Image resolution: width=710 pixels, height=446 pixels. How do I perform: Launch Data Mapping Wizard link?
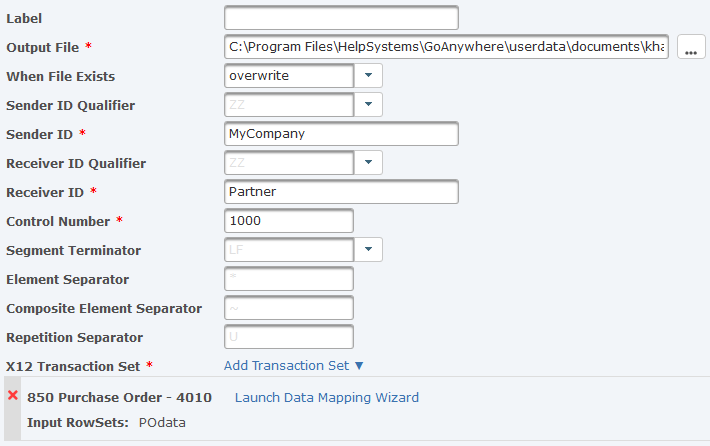(x=326, y=398)
